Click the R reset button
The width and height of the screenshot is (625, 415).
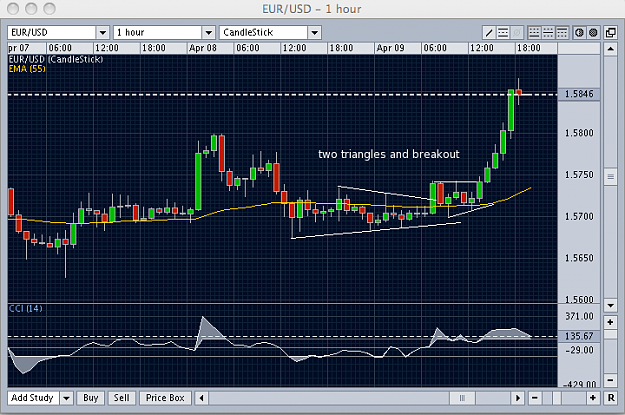coord(611,398)
